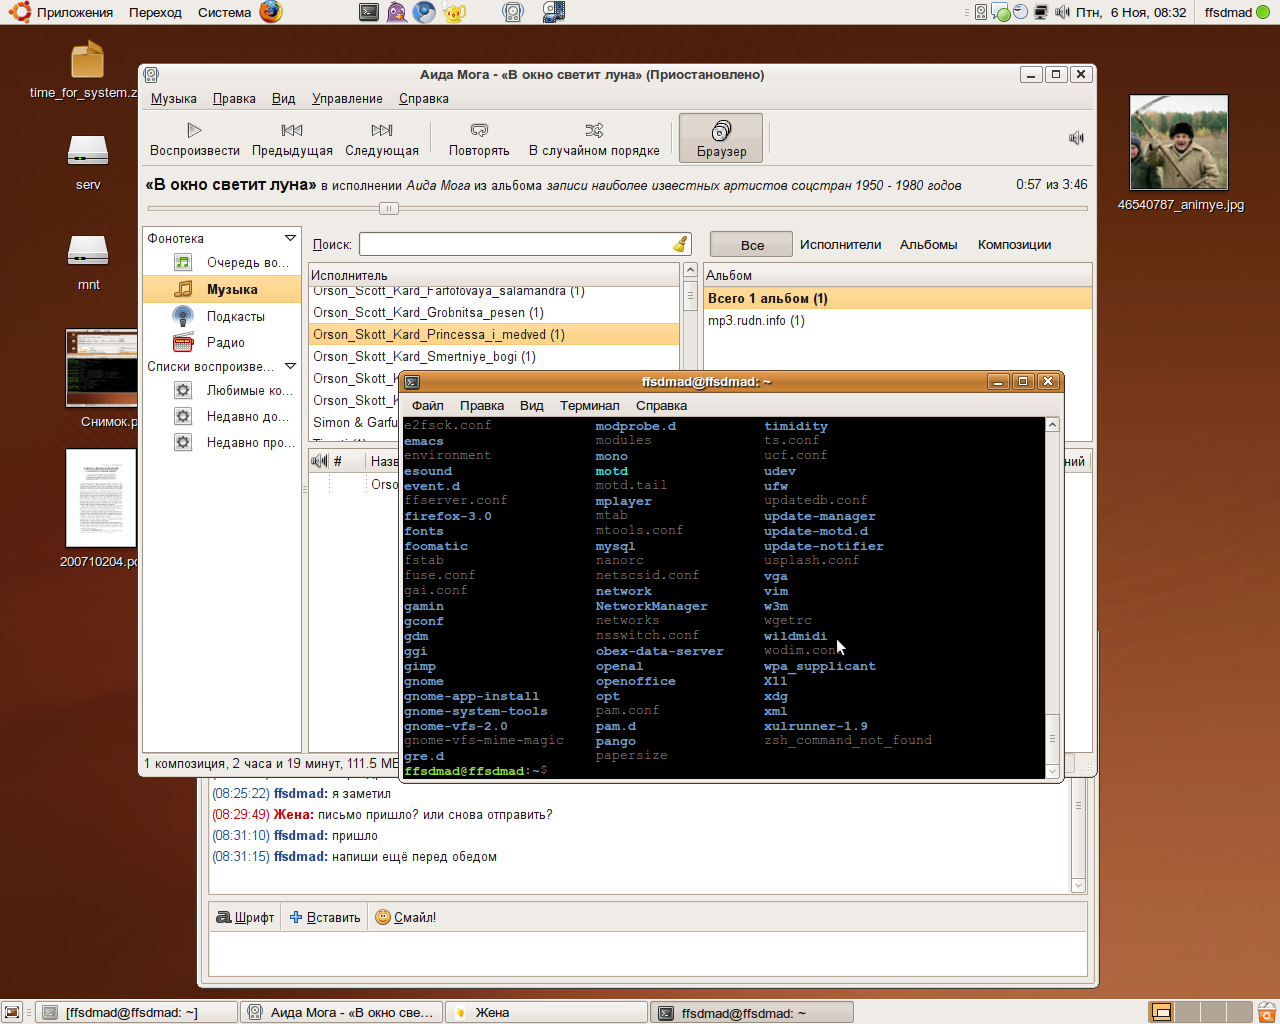Click the Исполнители search filter button
1280x1024 pixels.
point(840,244)
